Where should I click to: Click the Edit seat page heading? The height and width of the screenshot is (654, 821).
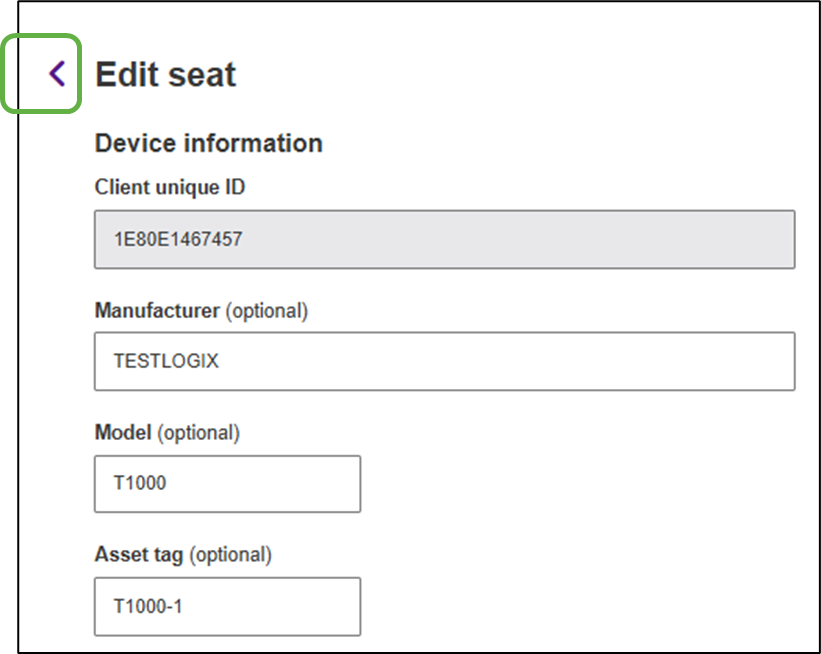pyautogui.click(x=166, y=74)
